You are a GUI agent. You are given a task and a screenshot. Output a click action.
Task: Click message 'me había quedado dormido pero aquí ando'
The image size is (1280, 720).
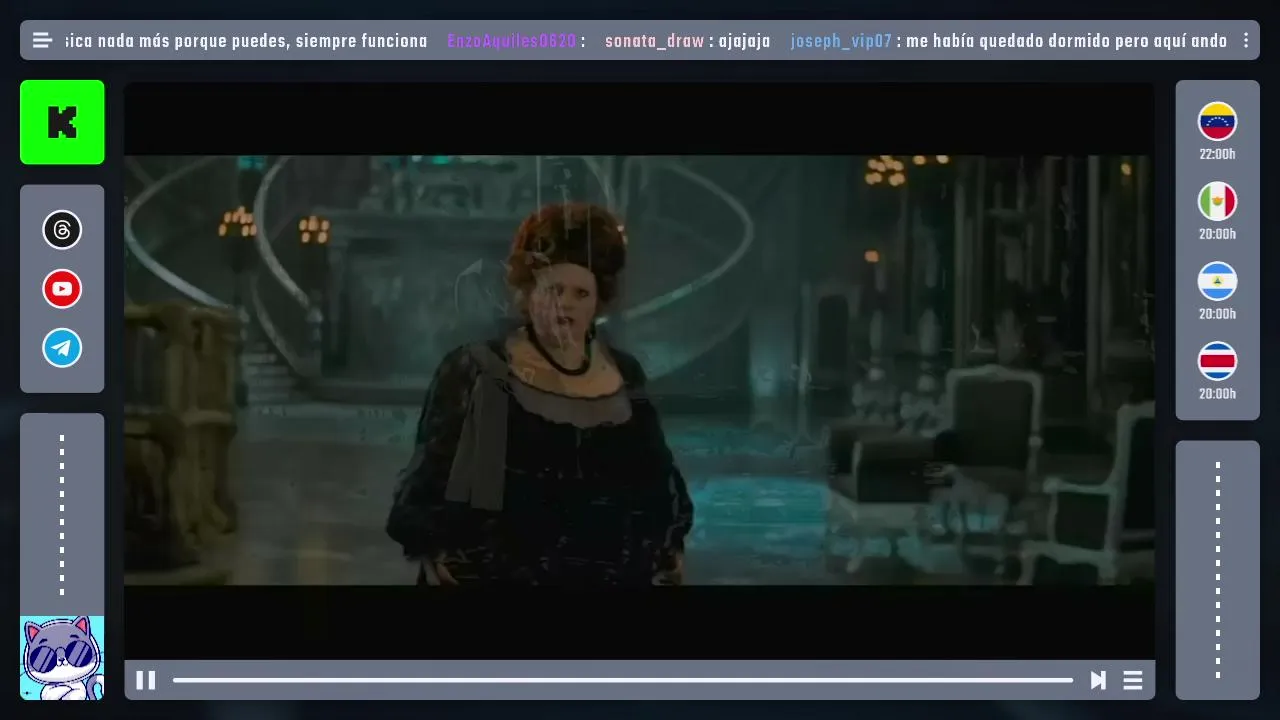[x=1067, y=41]
